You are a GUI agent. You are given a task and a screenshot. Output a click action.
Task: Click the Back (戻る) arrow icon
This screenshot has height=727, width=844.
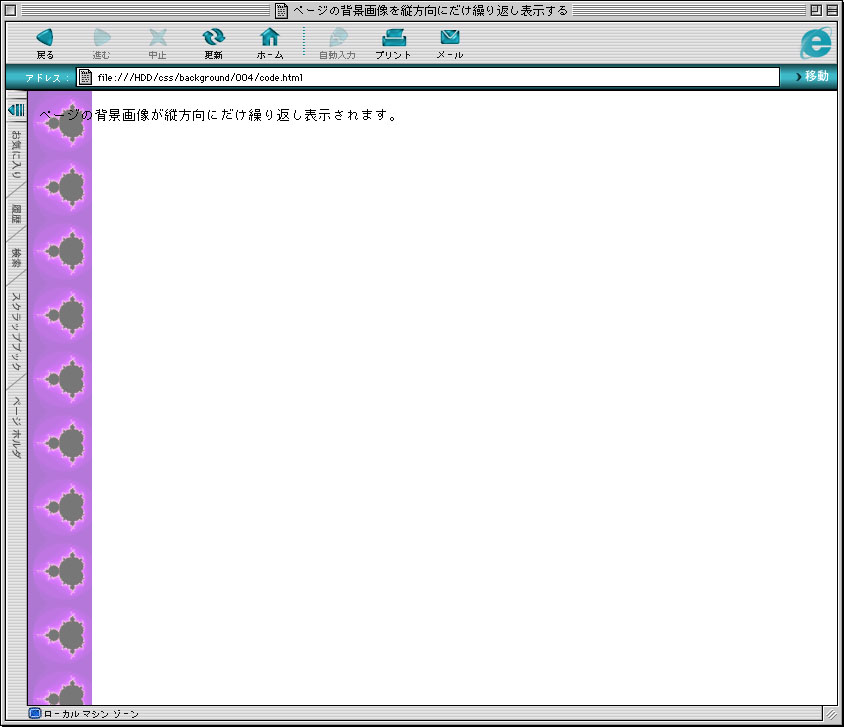point(45,38)
